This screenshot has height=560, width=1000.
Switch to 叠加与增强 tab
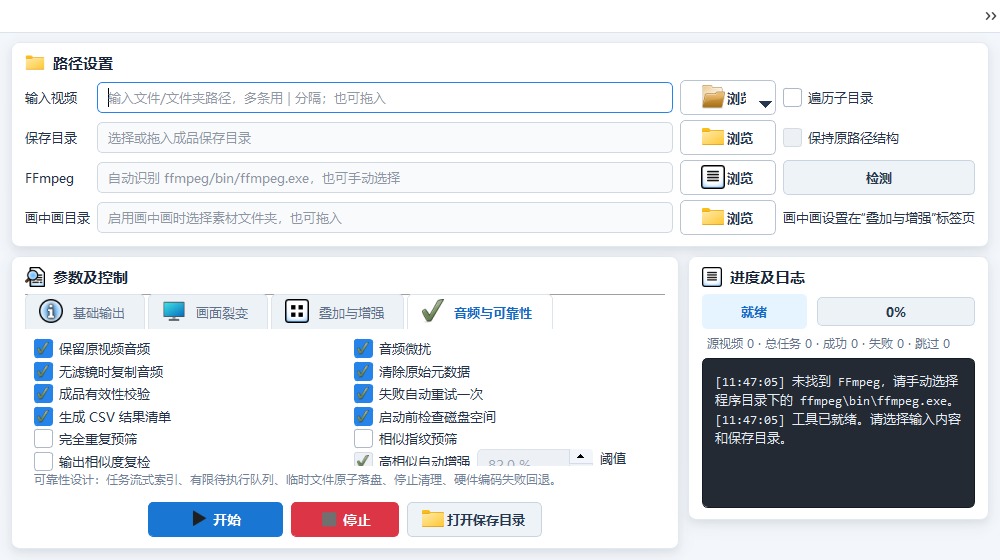337,312
